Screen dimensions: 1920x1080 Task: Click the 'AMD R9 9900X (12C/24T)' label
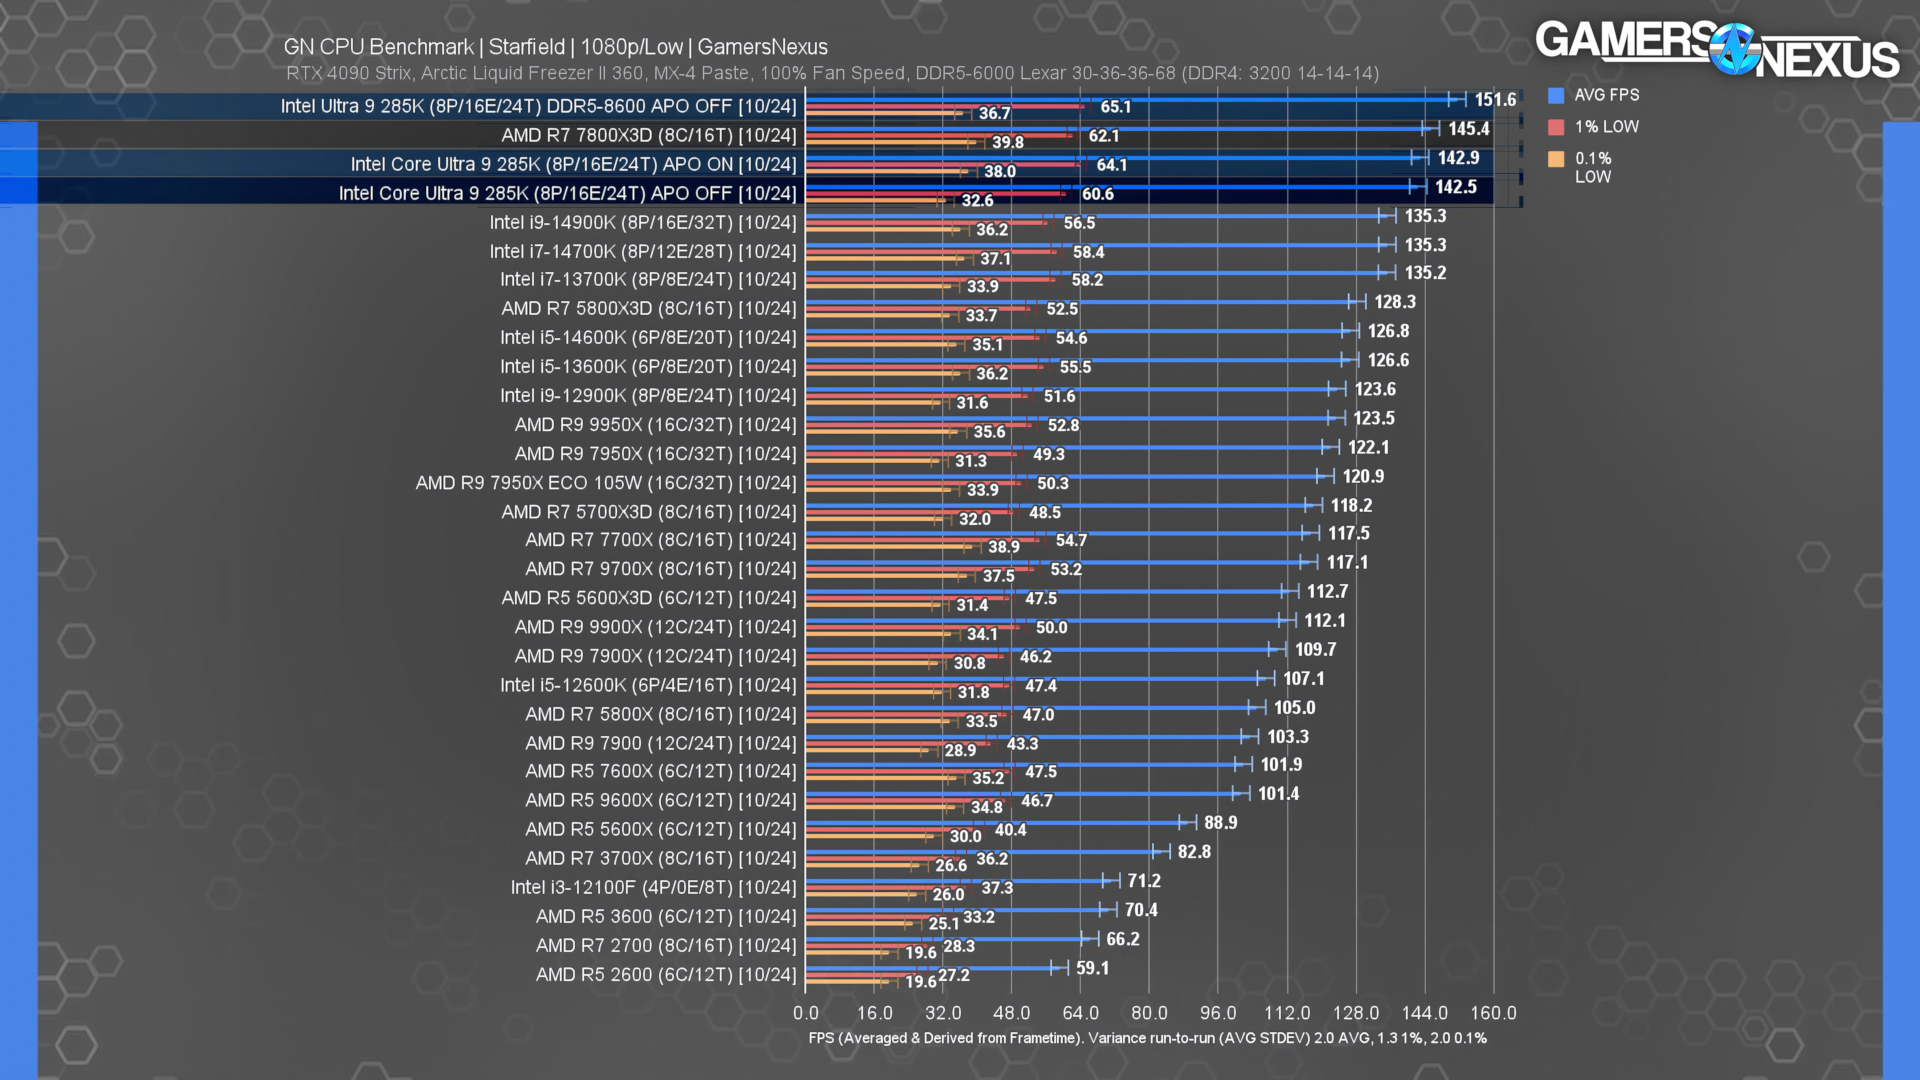(656, 626)
